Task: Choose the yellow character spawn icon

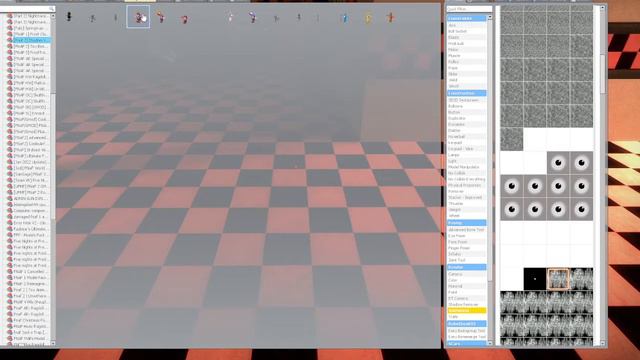Action: point(368,18)
